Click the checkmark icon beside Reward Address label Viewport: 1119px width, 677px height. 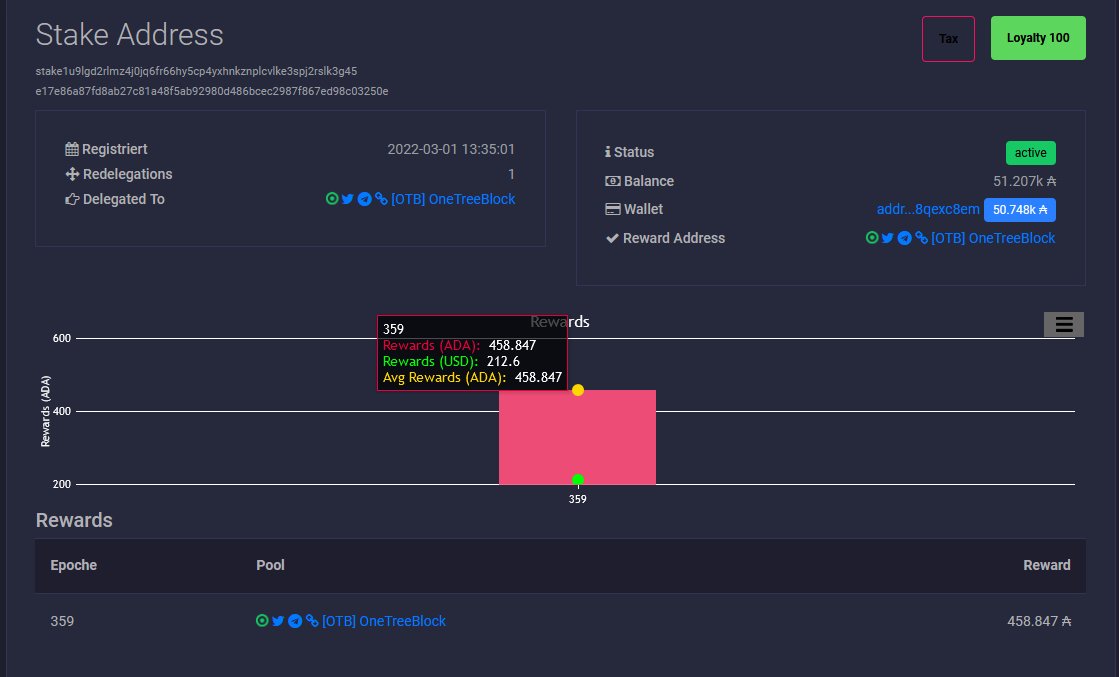[x=612, y=238]
